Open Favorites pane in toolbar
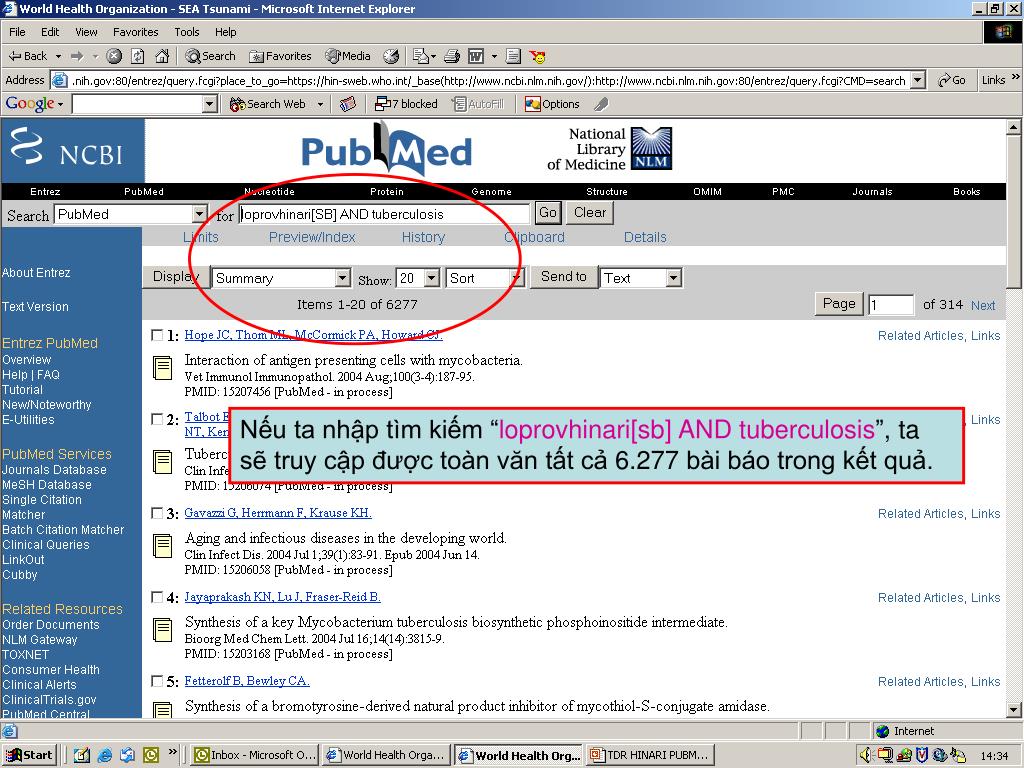The height and width of the screenshot is (768, 1024). click(280, 56)
